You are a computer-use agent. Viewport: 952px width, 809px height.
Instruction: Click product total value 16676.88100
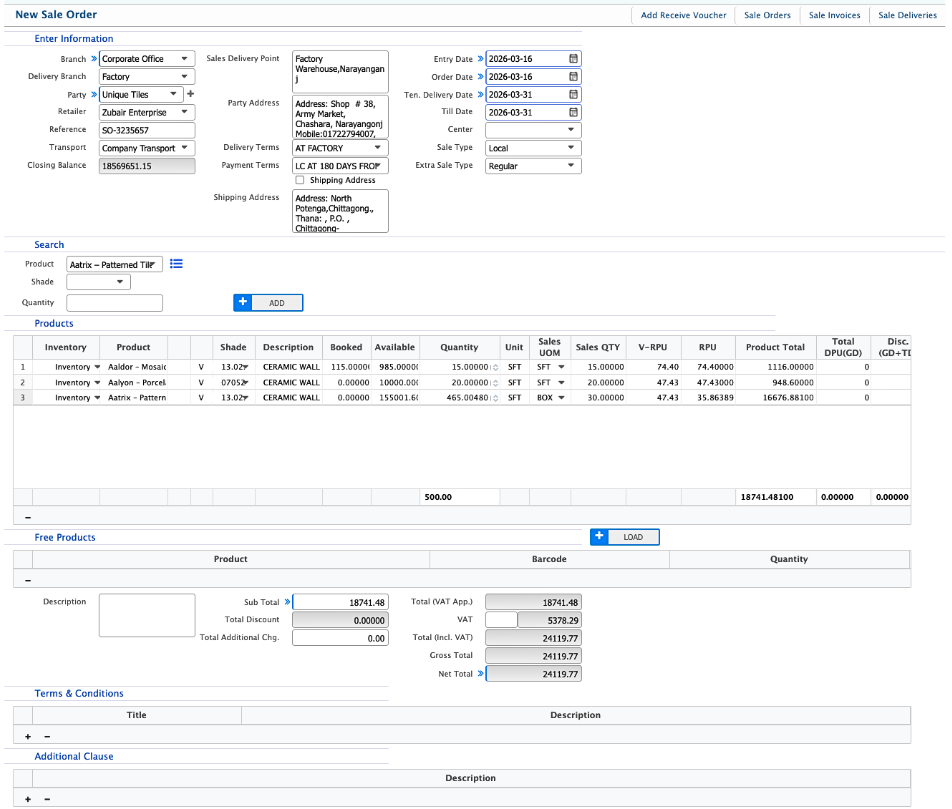pos(788,398)
